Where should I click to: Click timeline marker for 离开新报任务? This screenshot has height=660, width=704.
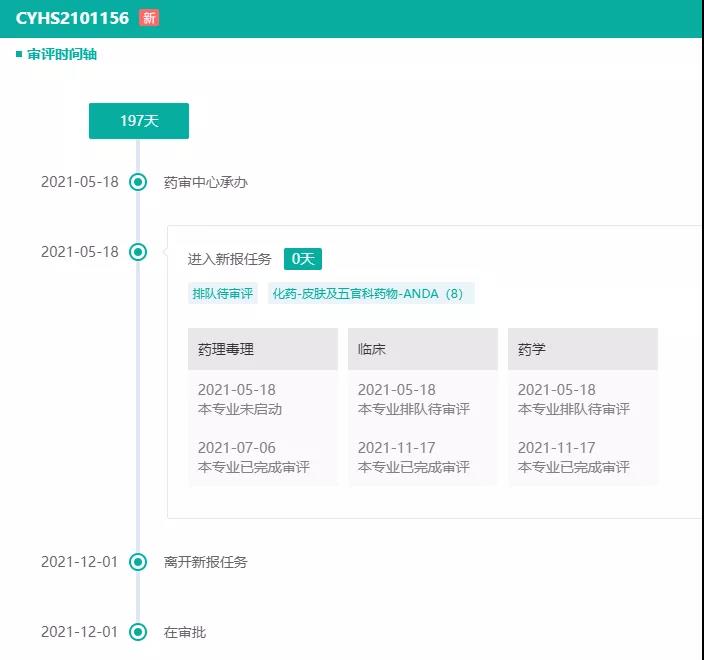(x=138, y=562)
